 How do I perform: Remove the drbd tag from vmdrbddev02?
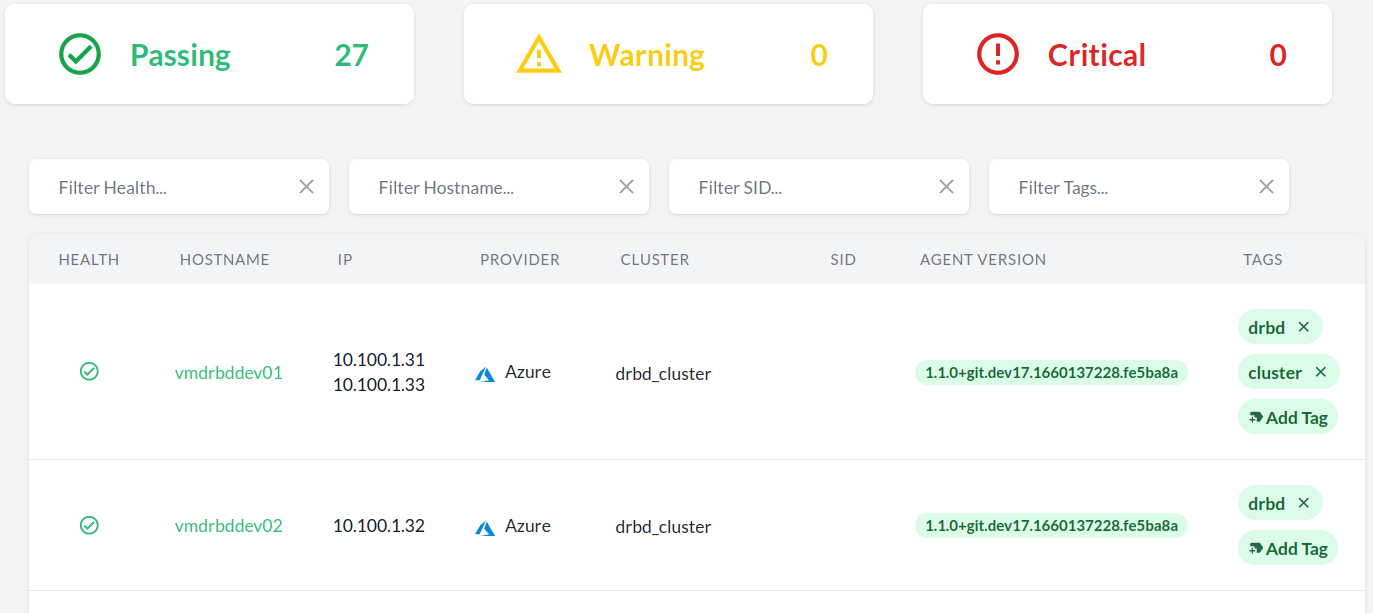coord(1303,503)
